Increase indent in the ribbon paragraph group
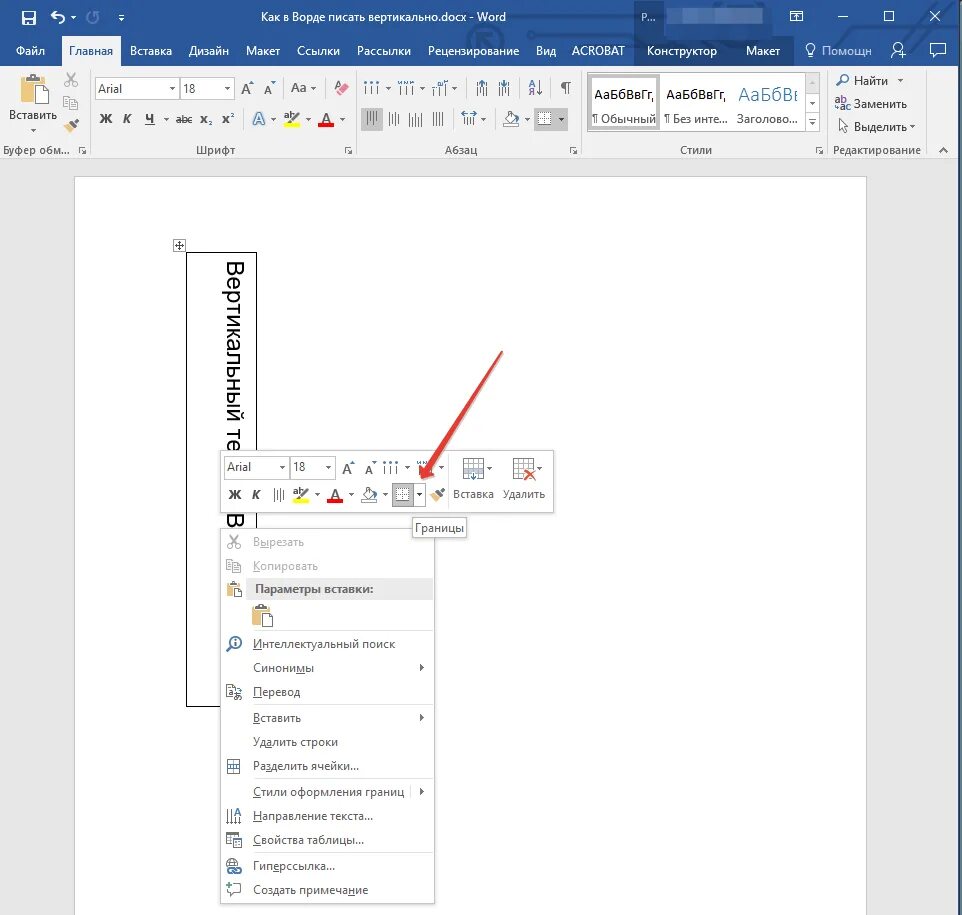The image size is (962, 915). pyautogui.click(x=504, y=88)
